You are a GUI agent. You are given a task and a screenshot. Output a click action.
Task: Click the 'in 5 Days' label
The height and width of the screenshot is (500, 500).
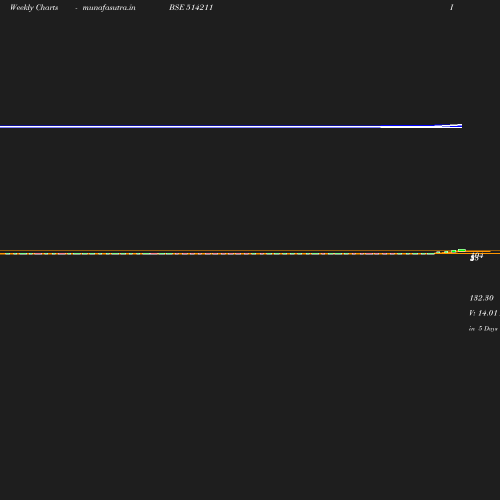click(x=483, y=329)
